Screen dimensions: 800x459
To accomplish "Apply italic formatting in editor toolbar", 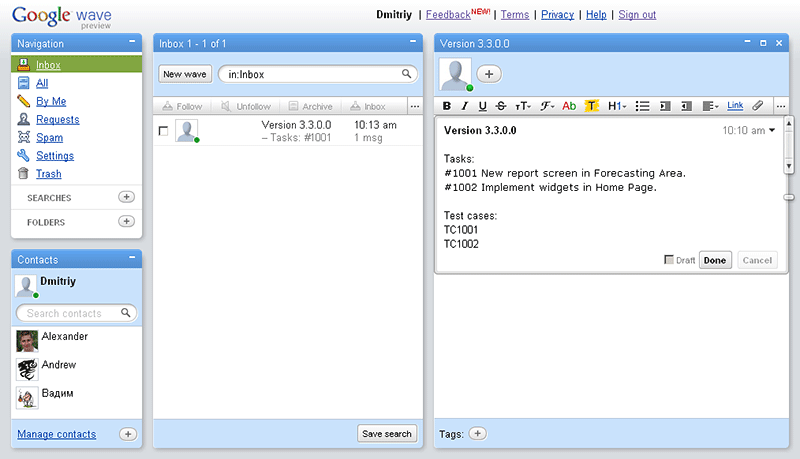I will (x=464, y=106).
